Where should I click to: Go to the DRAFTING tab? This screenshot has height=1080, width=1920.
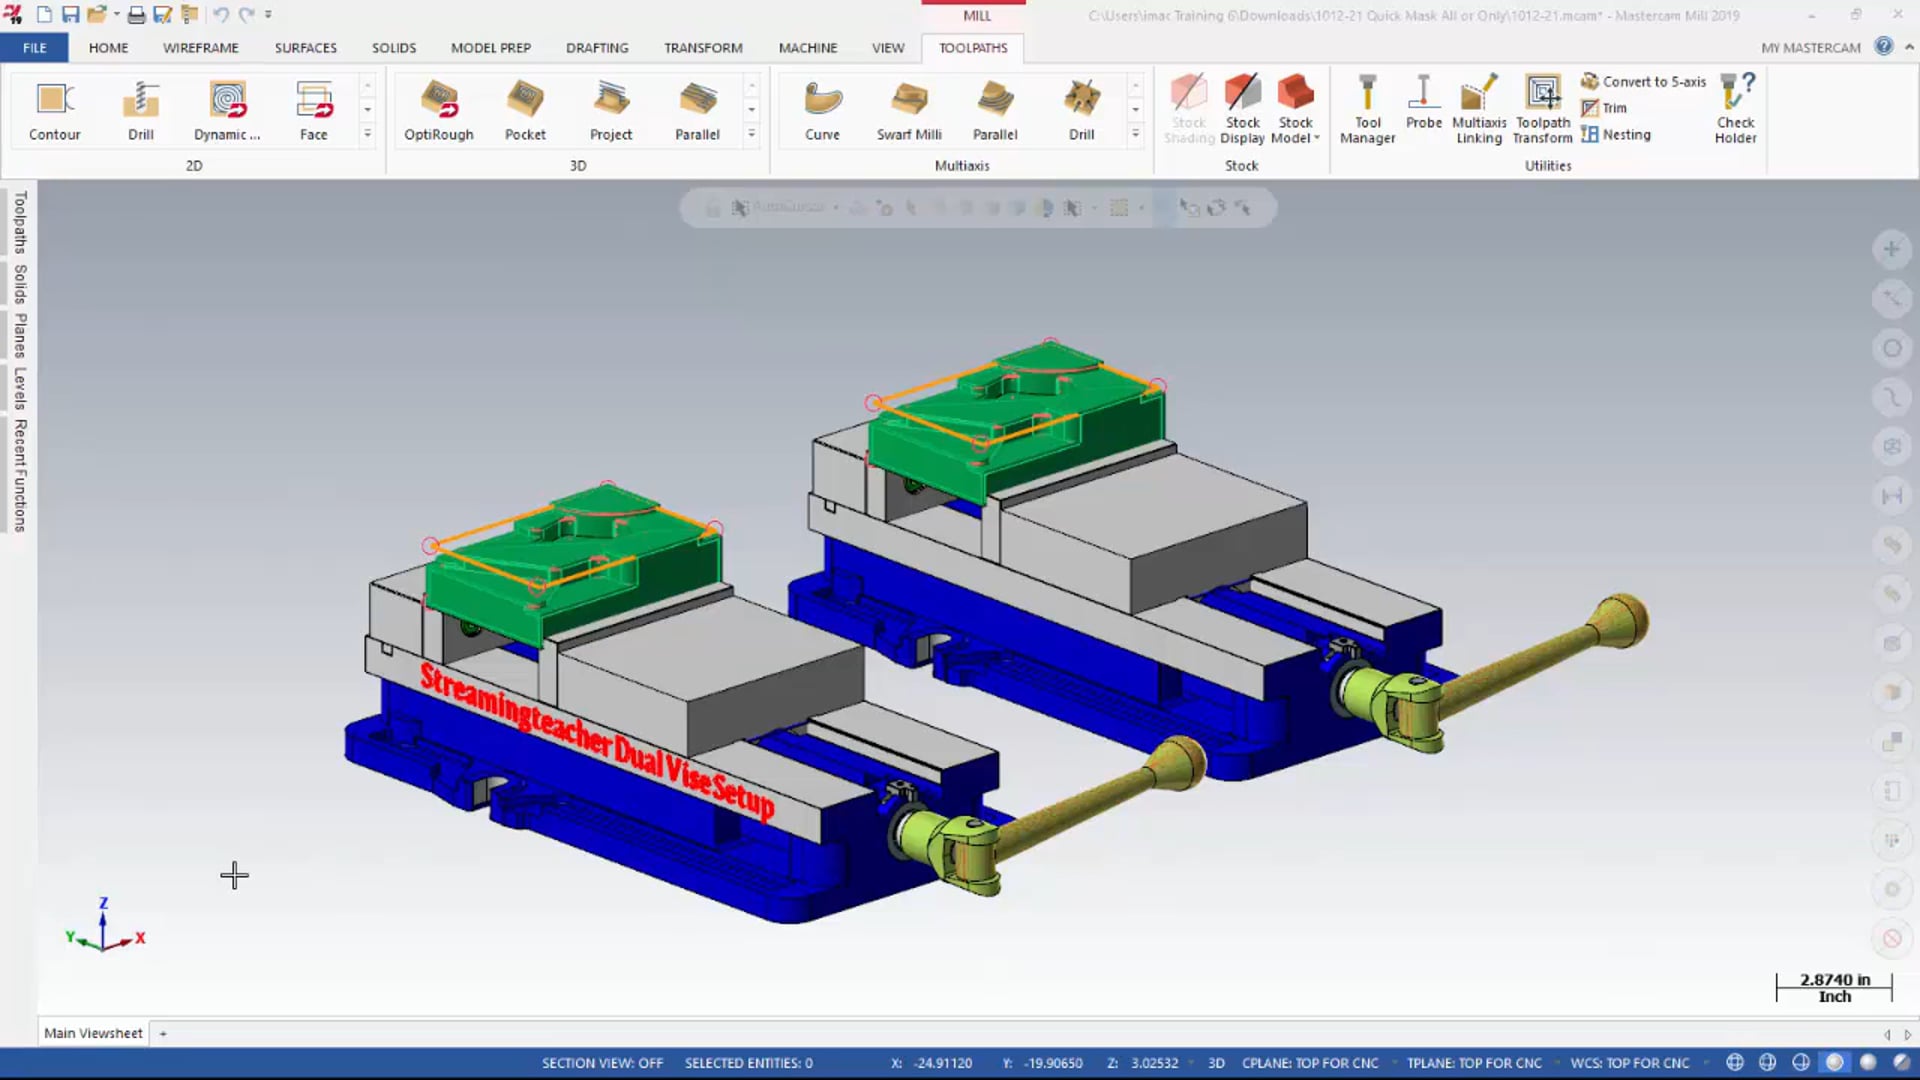(x=597, y=47)
